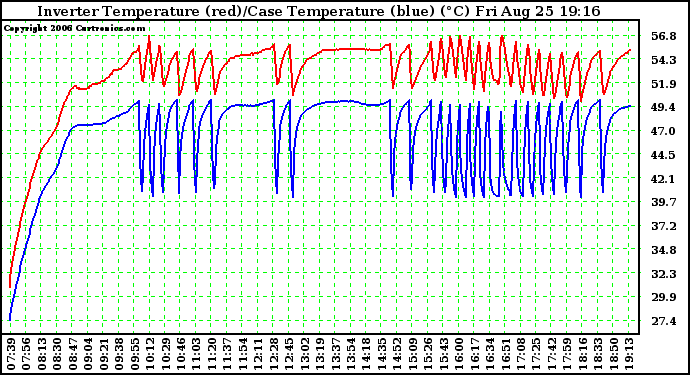Select the 14:52 time axis label
Screen dimensions: 690x375
coord(397,354)
